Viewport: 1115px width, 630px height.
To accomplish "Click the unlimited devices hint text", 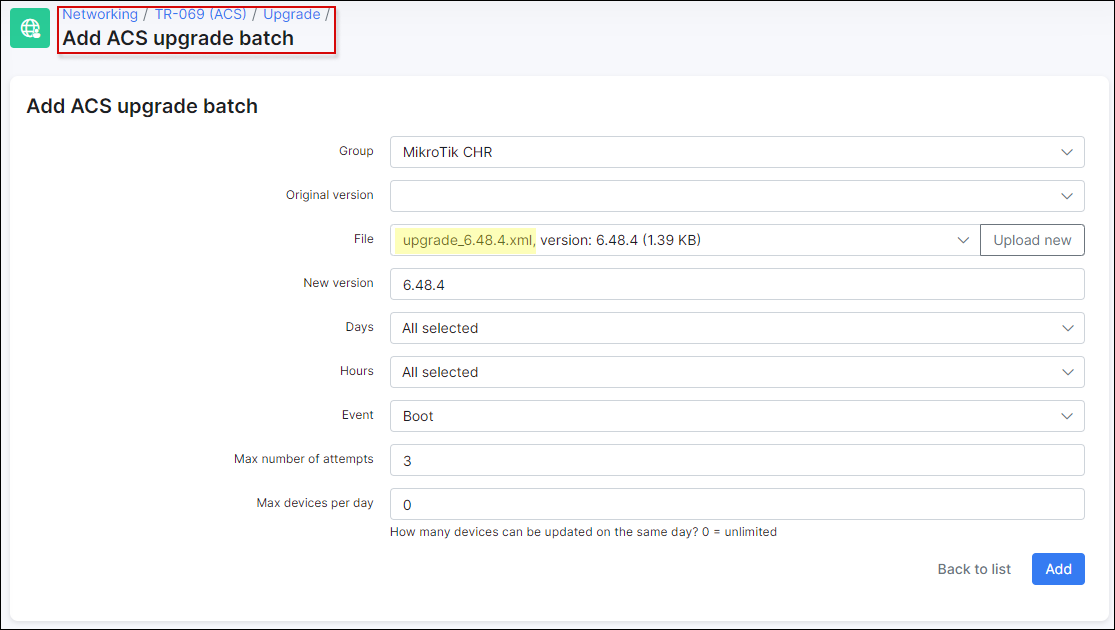I will (583, 532).
